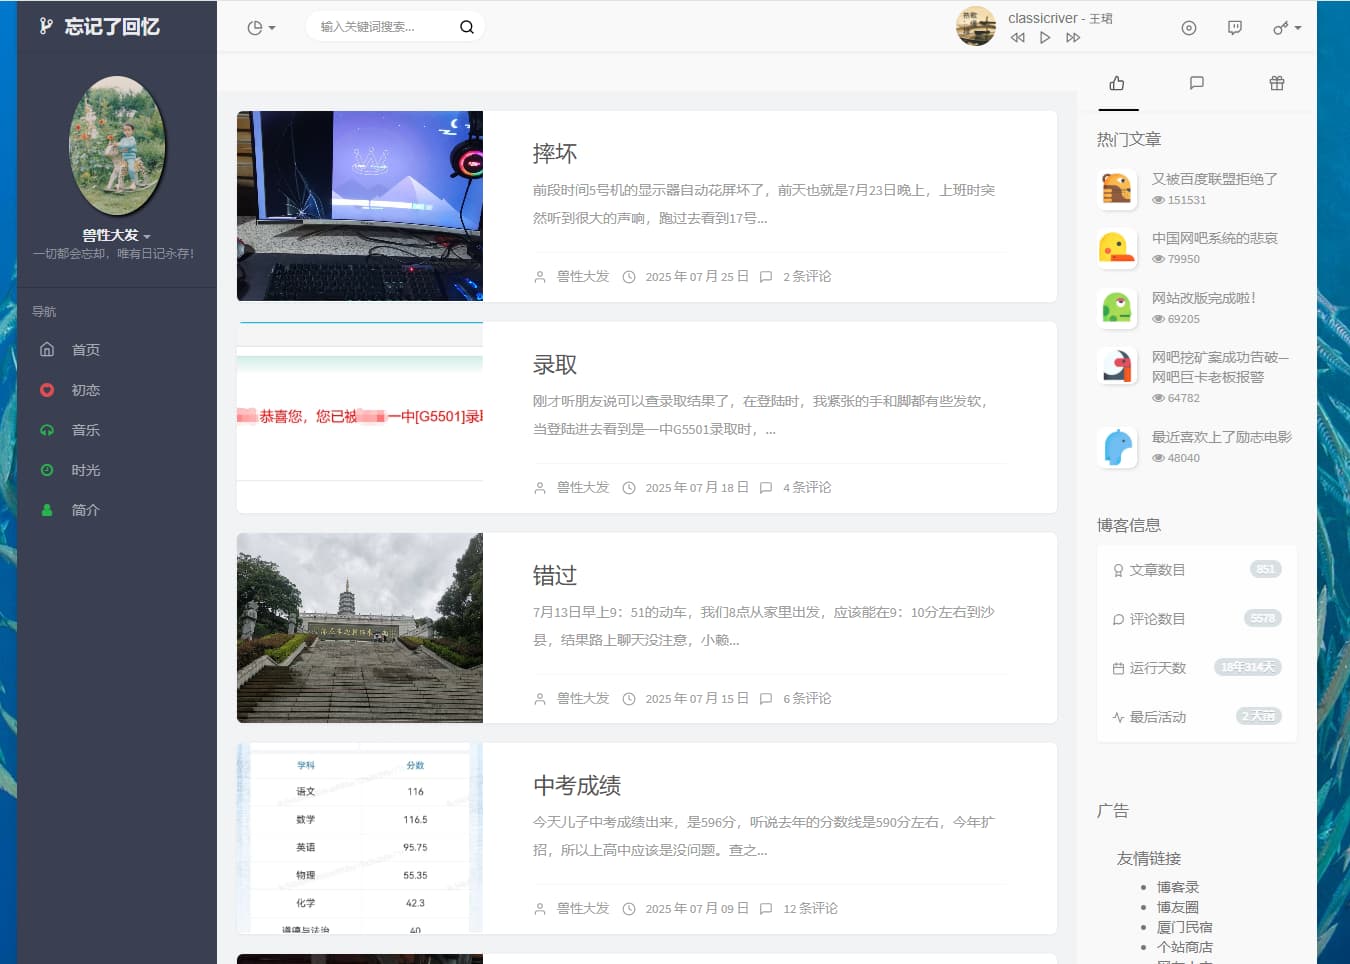Click the 博客录 friend link
This screenshot has height=964, width=1350.
point(1178,886)
